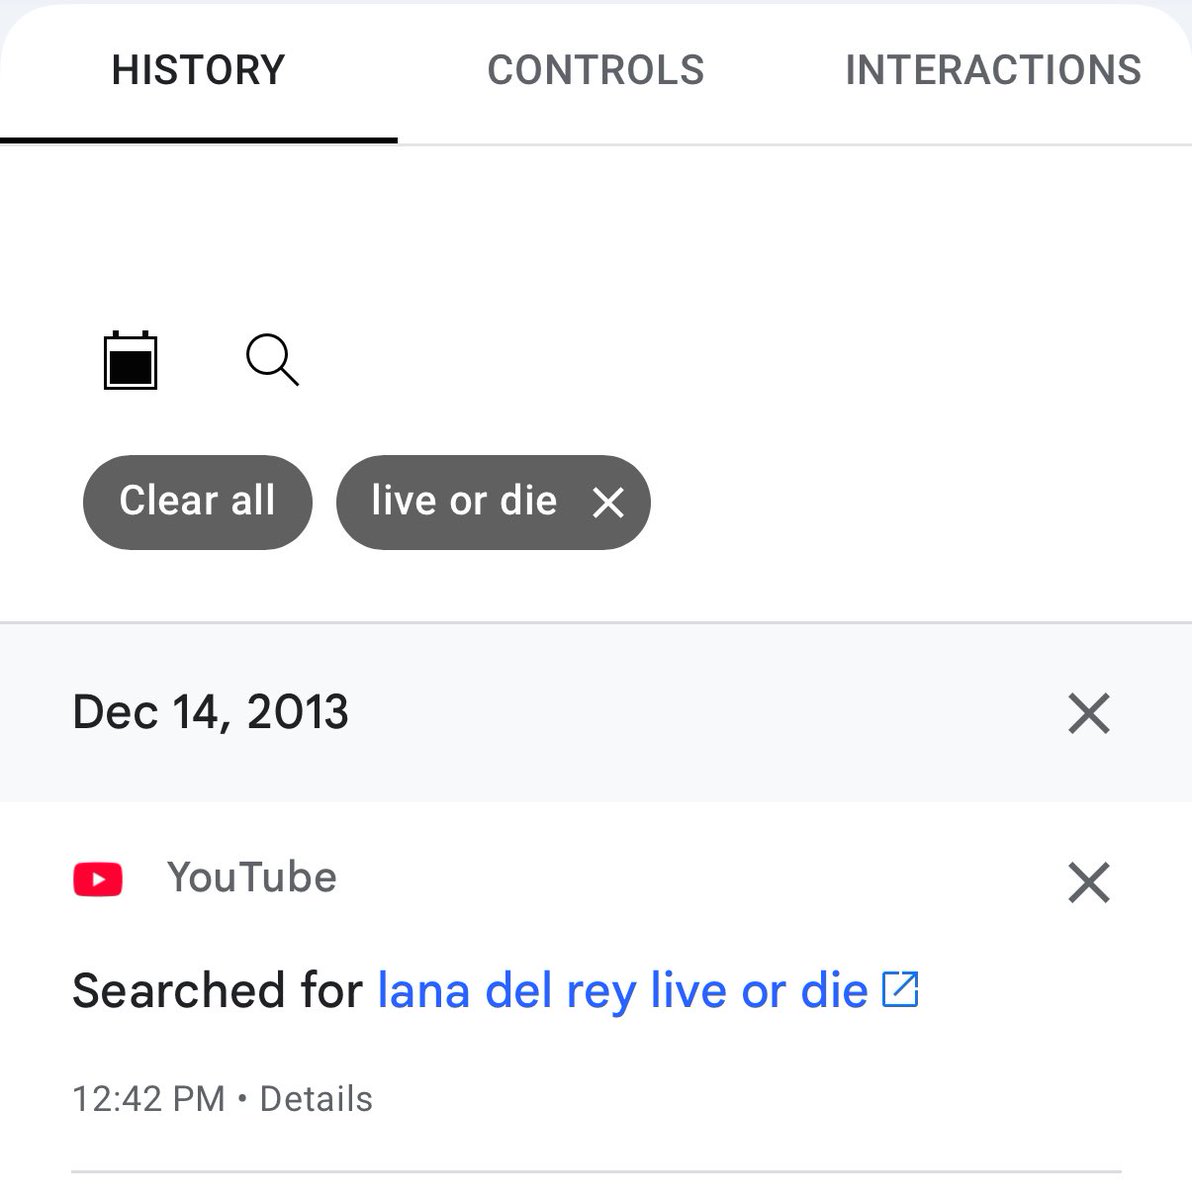The width and height of the screenshot is (1192, 1200).
Task: Click the 12:42 PM timestamp
Action: [148, 1098]
